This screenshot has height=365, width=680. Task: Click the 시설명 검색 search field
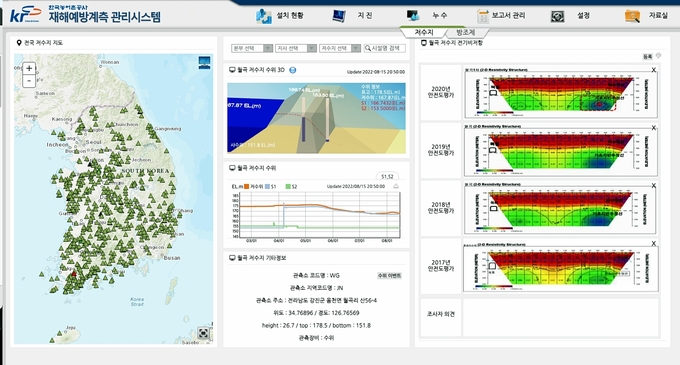pos(385,48)
